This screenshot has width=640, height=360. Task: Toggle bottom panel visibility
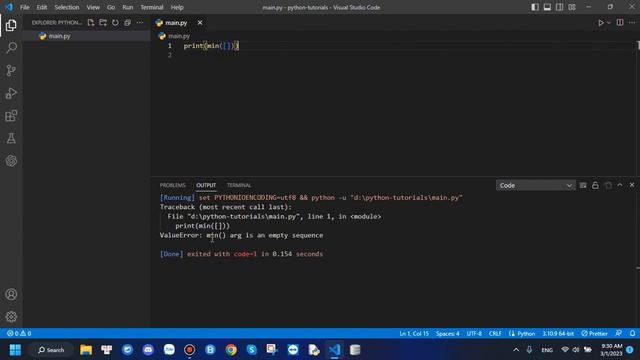(547, 7)
